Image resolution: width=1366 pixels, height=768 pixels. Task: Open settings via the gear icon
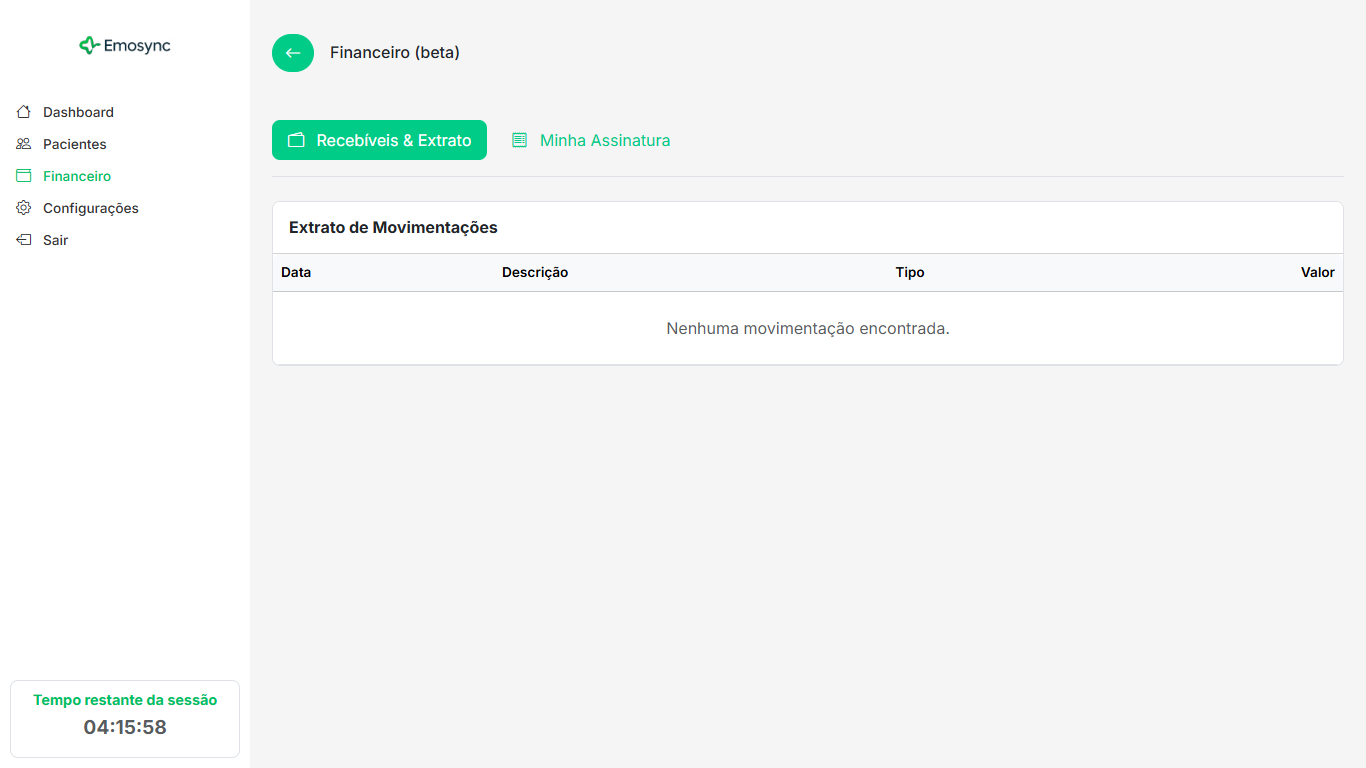click(22, 207)
